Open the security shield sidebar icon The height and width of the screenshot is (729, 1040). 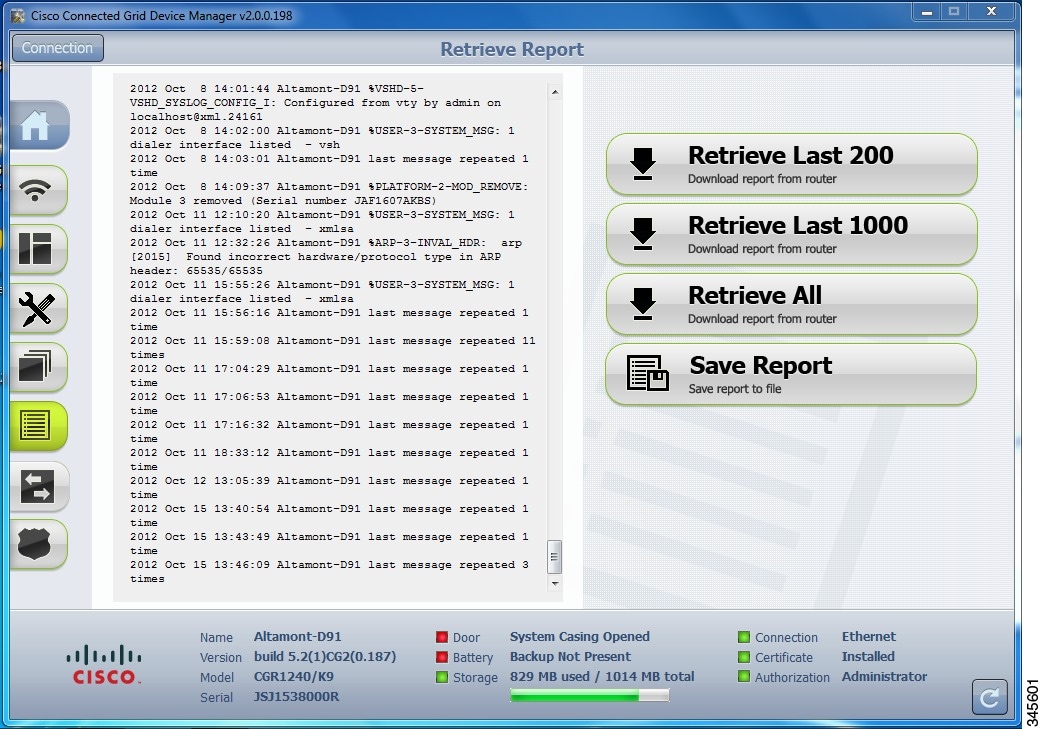click(38, 545)
